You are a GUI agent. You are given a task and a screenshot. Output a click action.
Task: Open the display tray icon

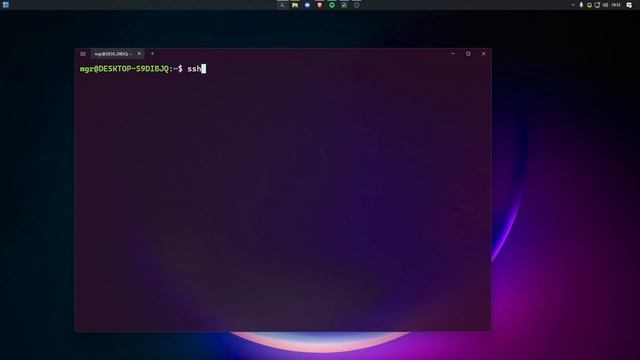597,5
